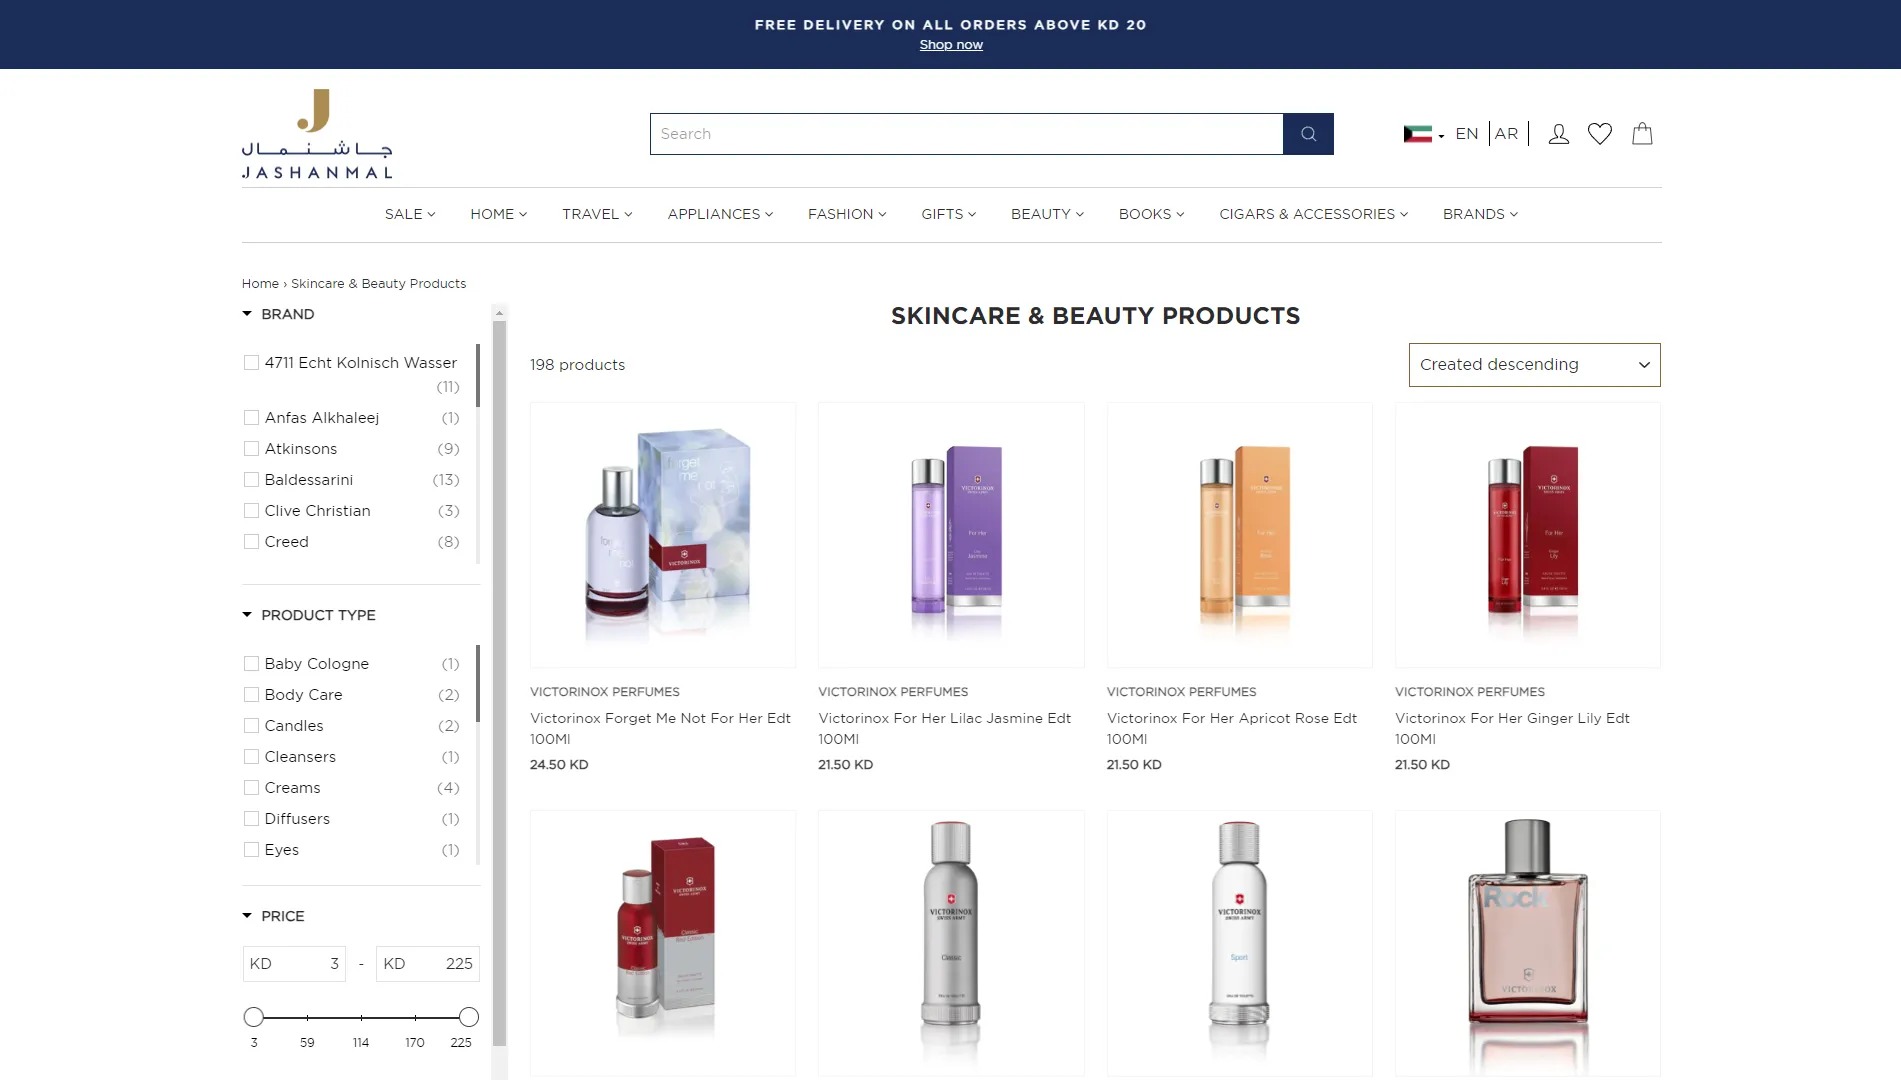Click the Kuwait flag country selector
This screenshot has width=1901, height=1080.
click(x=1424, y=134)
